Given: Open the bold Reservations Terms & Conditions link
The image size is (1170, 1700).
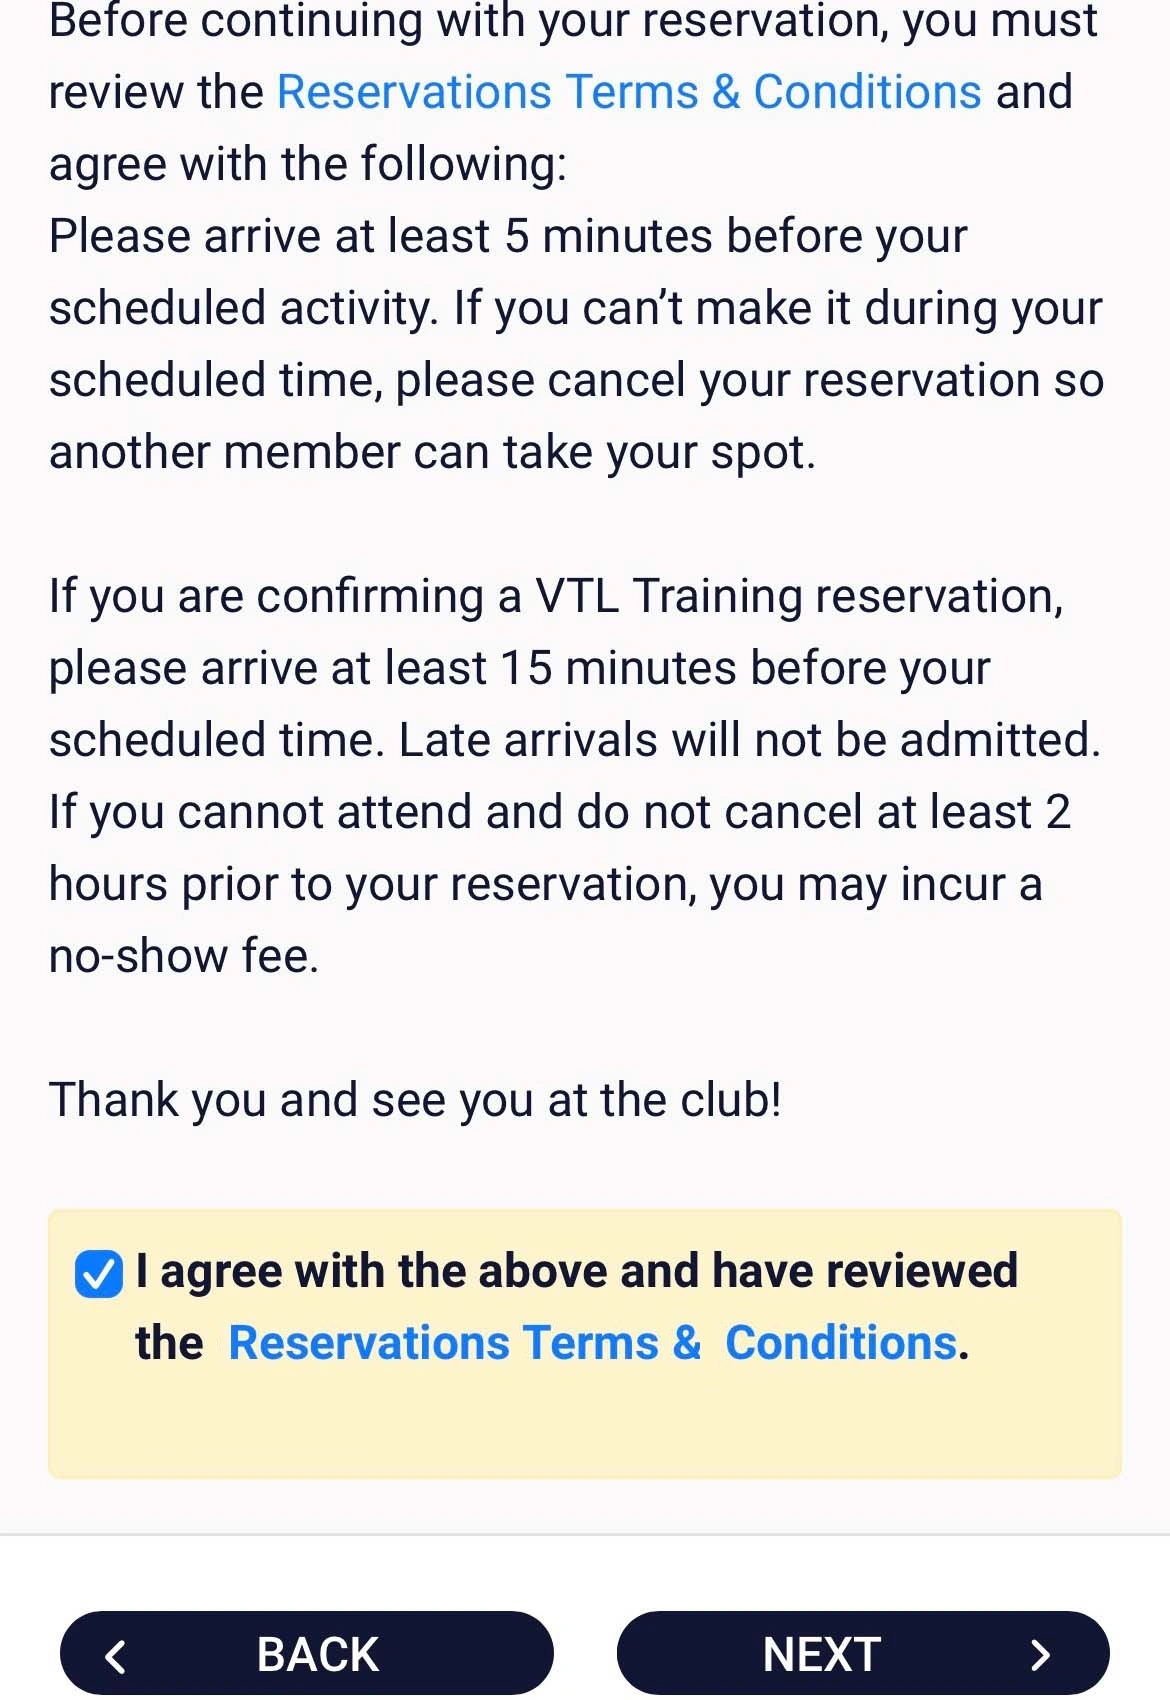Looking at the screenshot, I should (593, 1343).
